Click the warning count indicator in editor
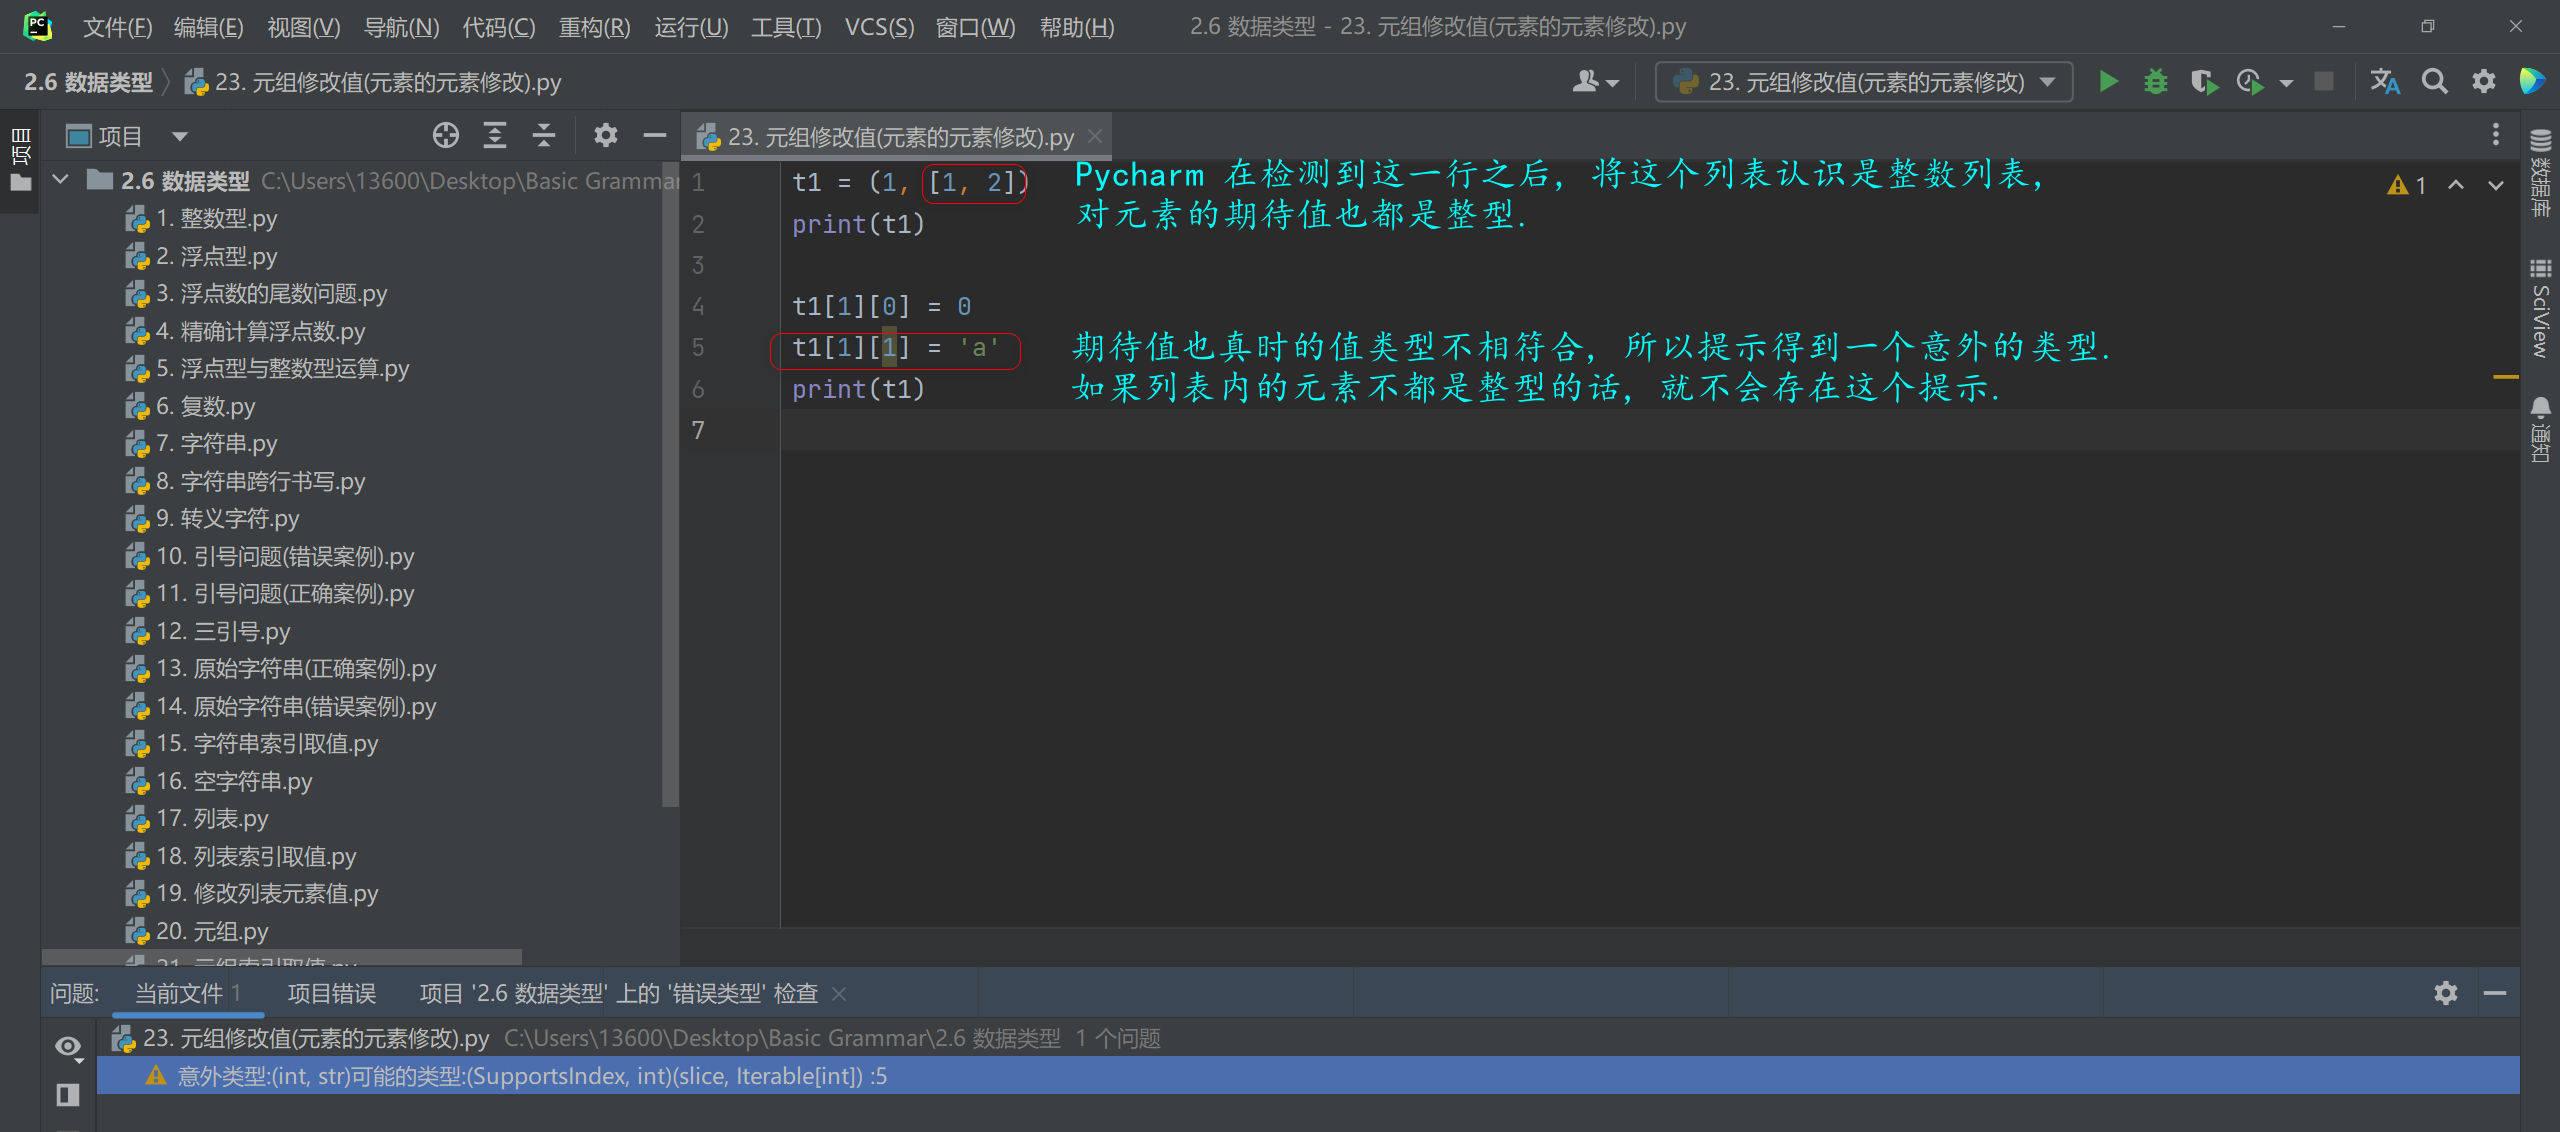The height and width of the screenshot is (1132, 2560). [x=2408, y=185]
